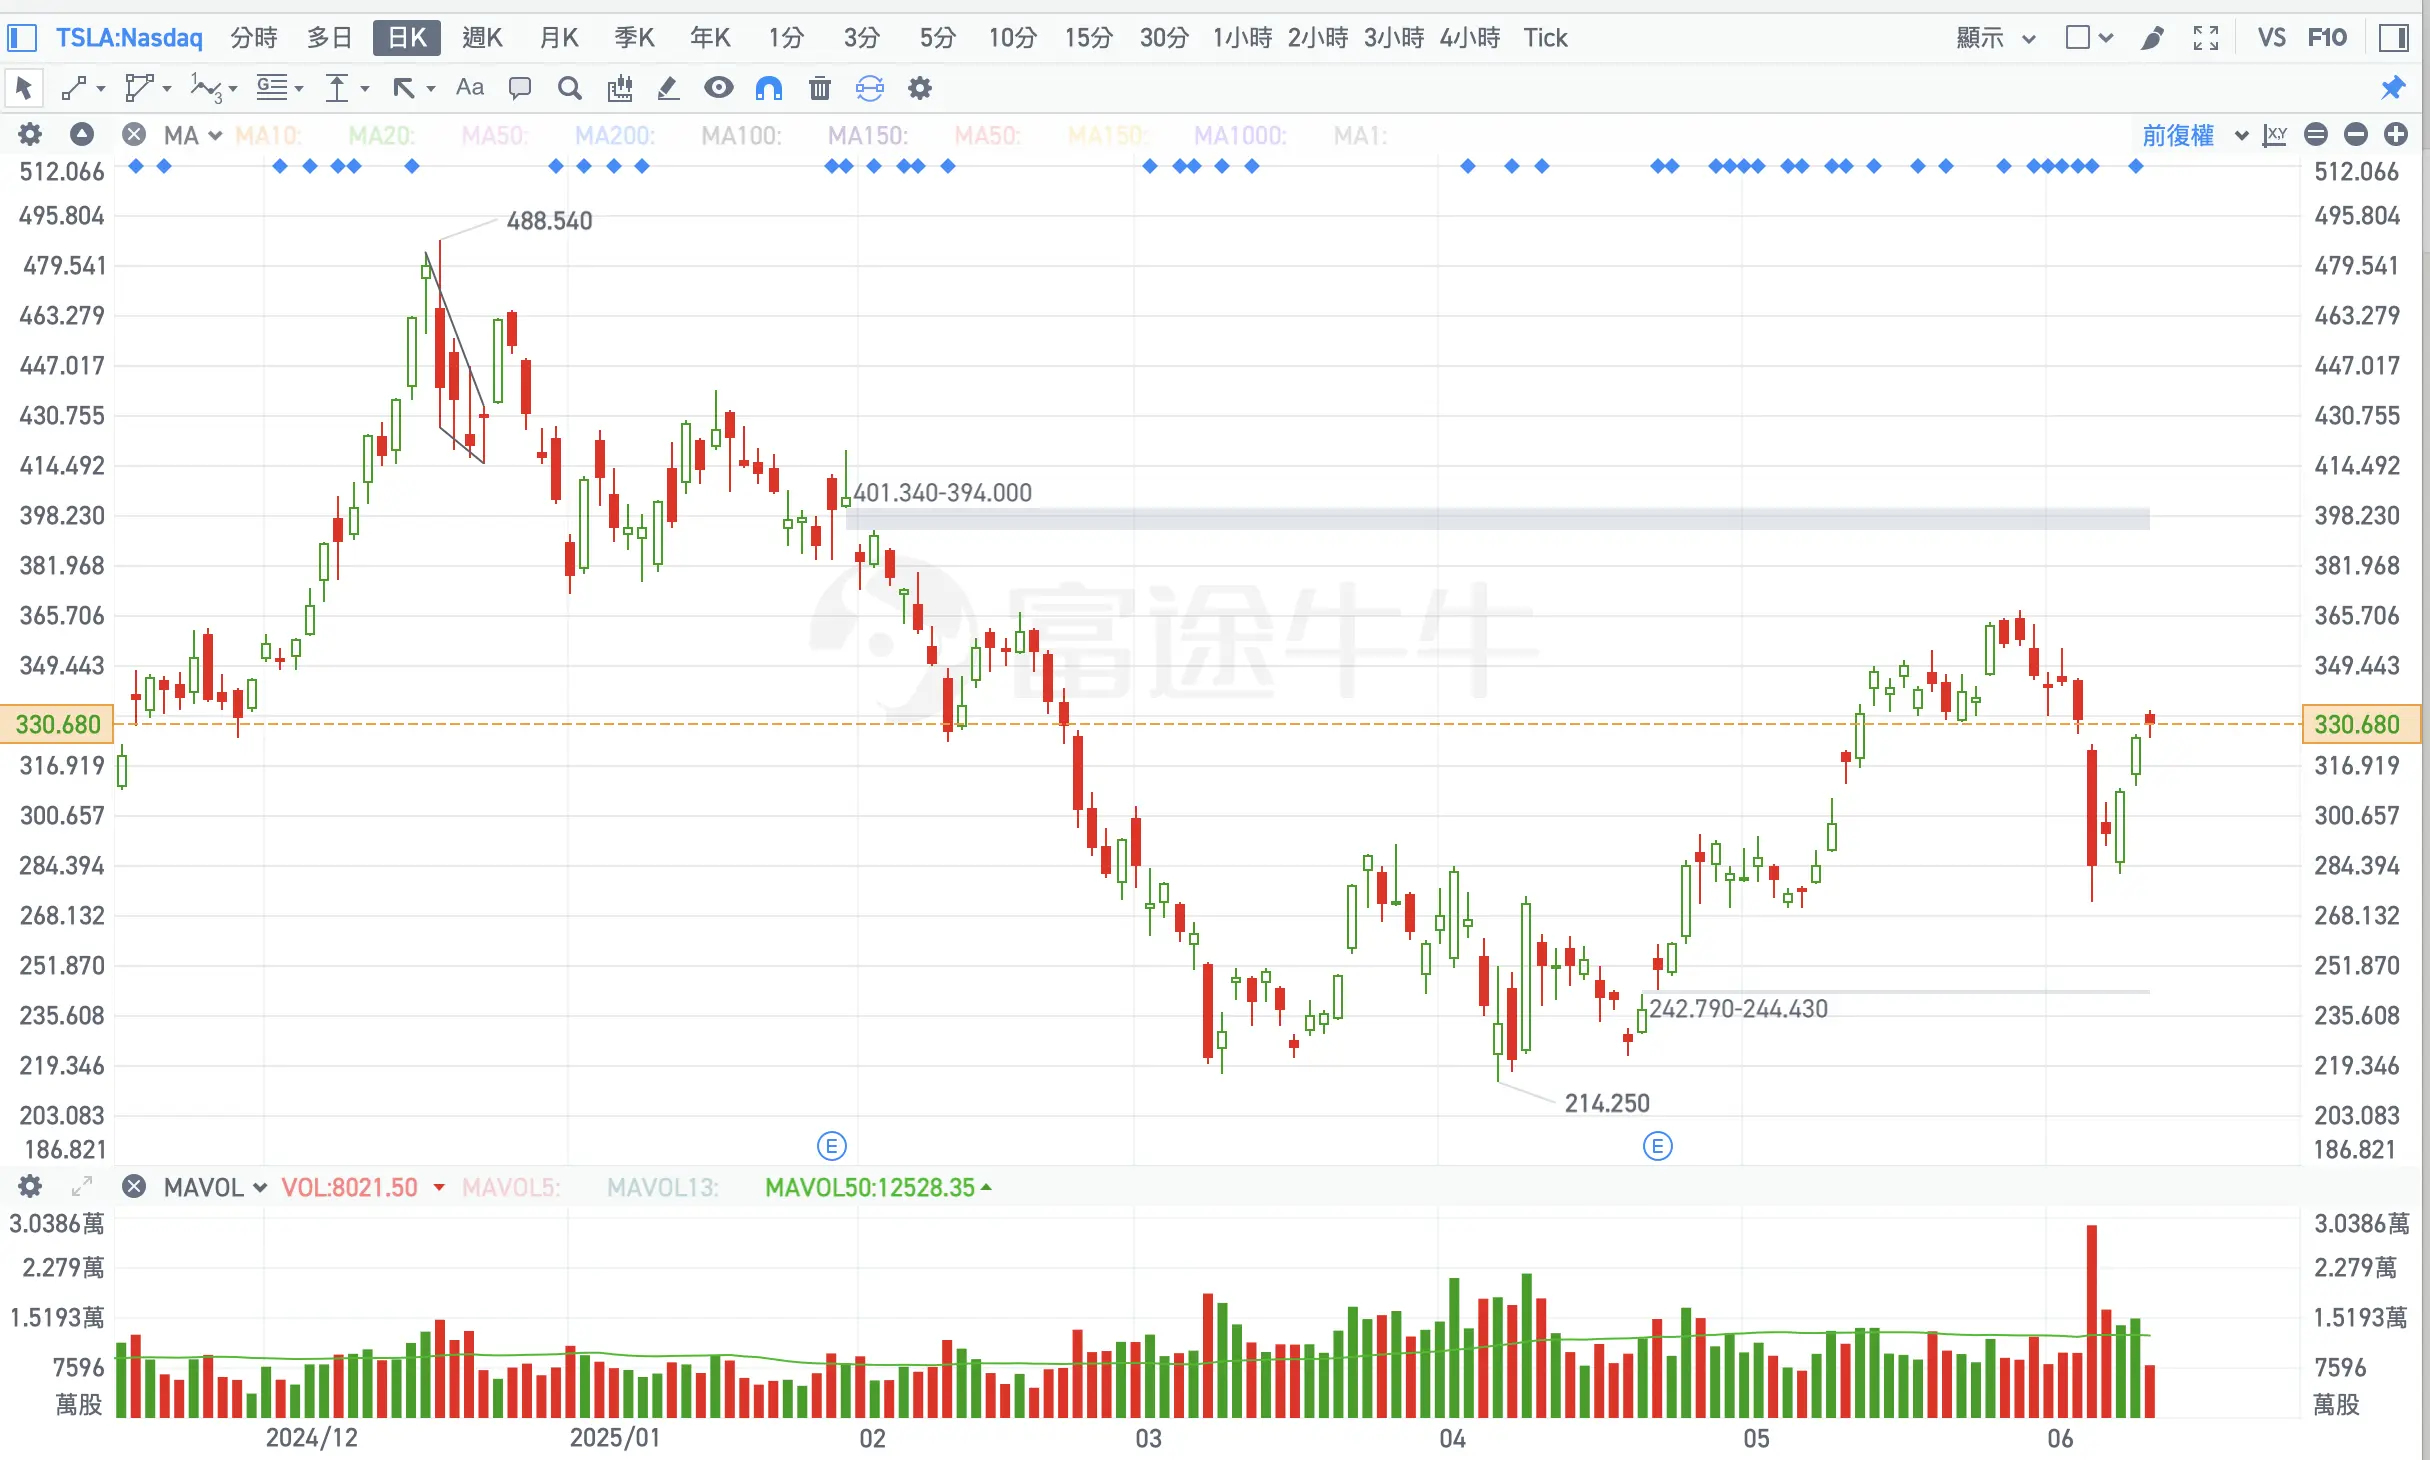This screenshot has height=1460, width=2430.
Task: Select the 1小時 timeframe
Action: click(1242, 38)
